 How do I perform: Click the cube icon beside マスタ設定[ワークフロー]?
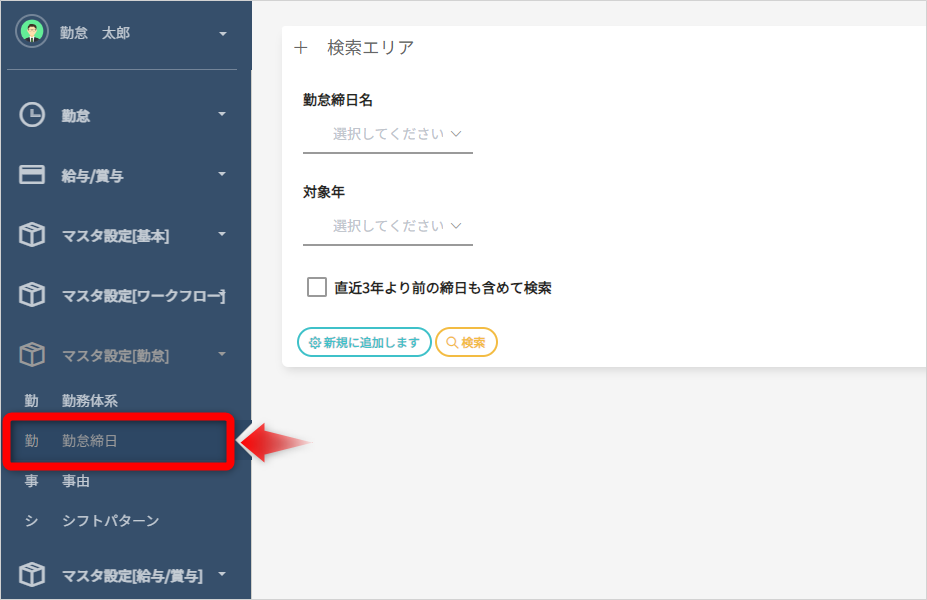click(32, 295)
